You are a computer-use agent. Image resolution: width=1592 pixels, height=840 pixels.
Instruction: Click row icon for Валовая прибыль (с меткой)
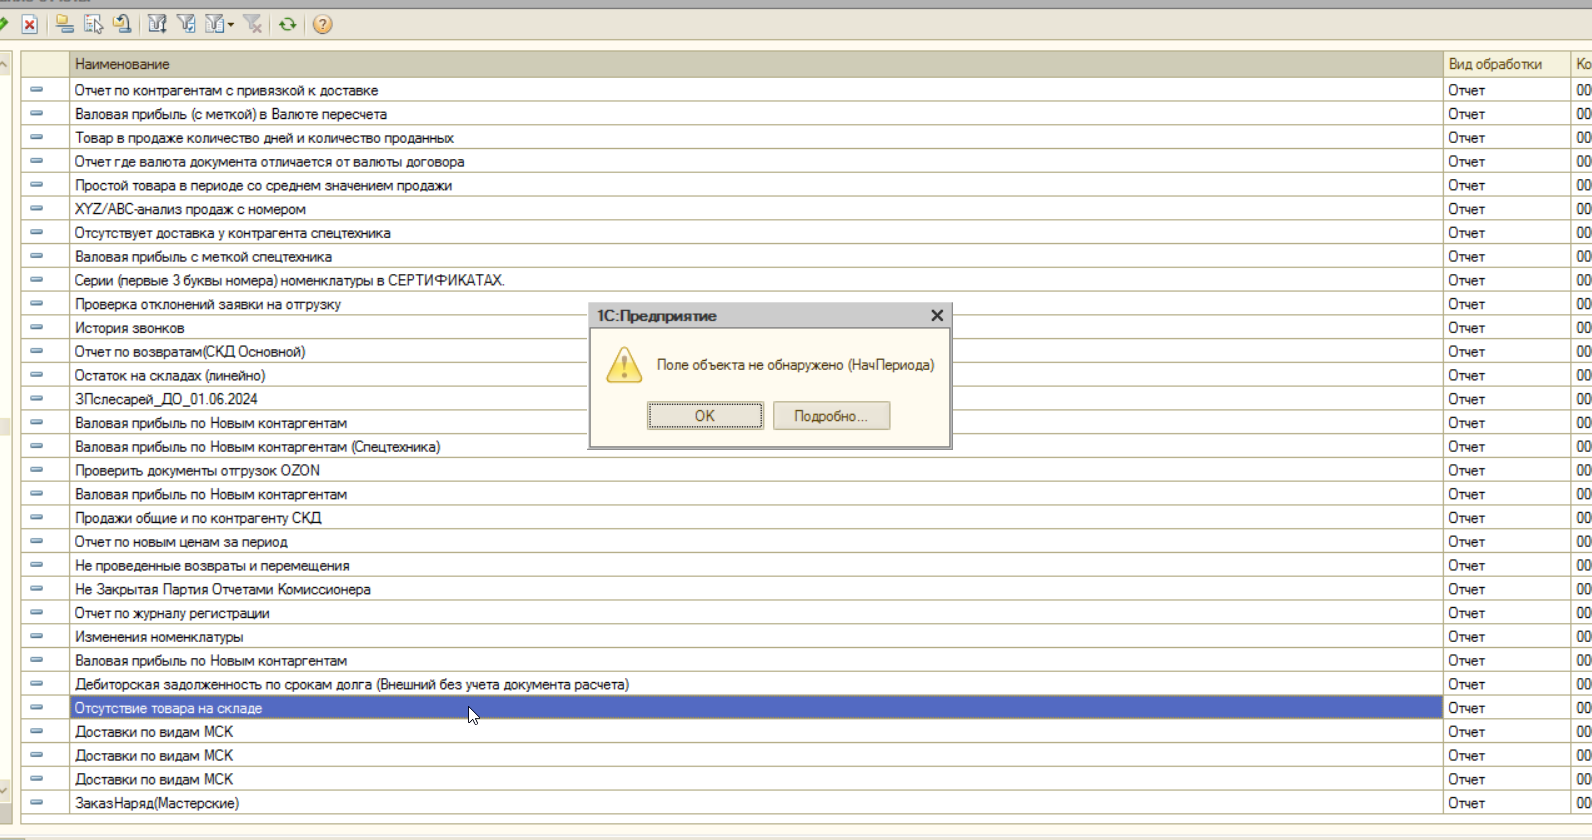coord(37,114)
